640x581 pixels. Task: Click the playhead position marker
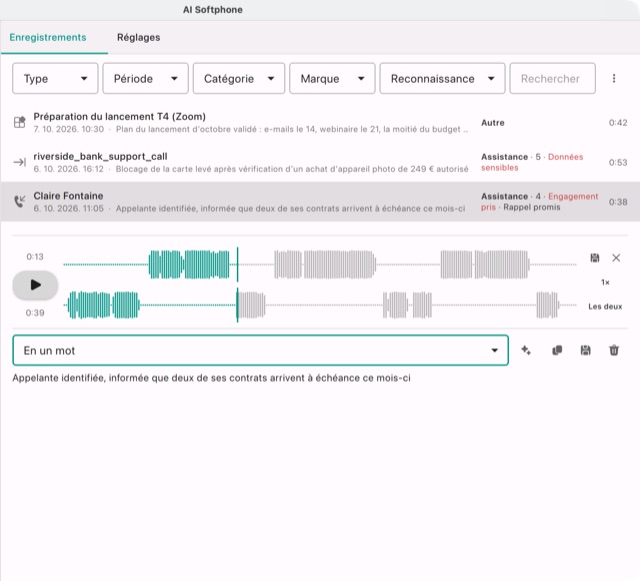click(x=237, y=285)
